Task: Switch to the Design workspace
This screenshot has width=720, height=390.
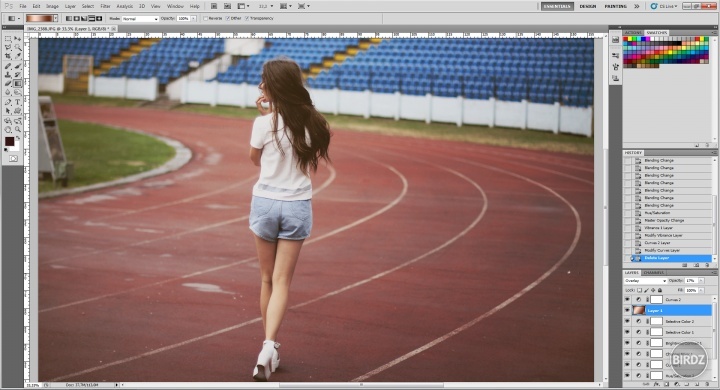Action: 588,6
